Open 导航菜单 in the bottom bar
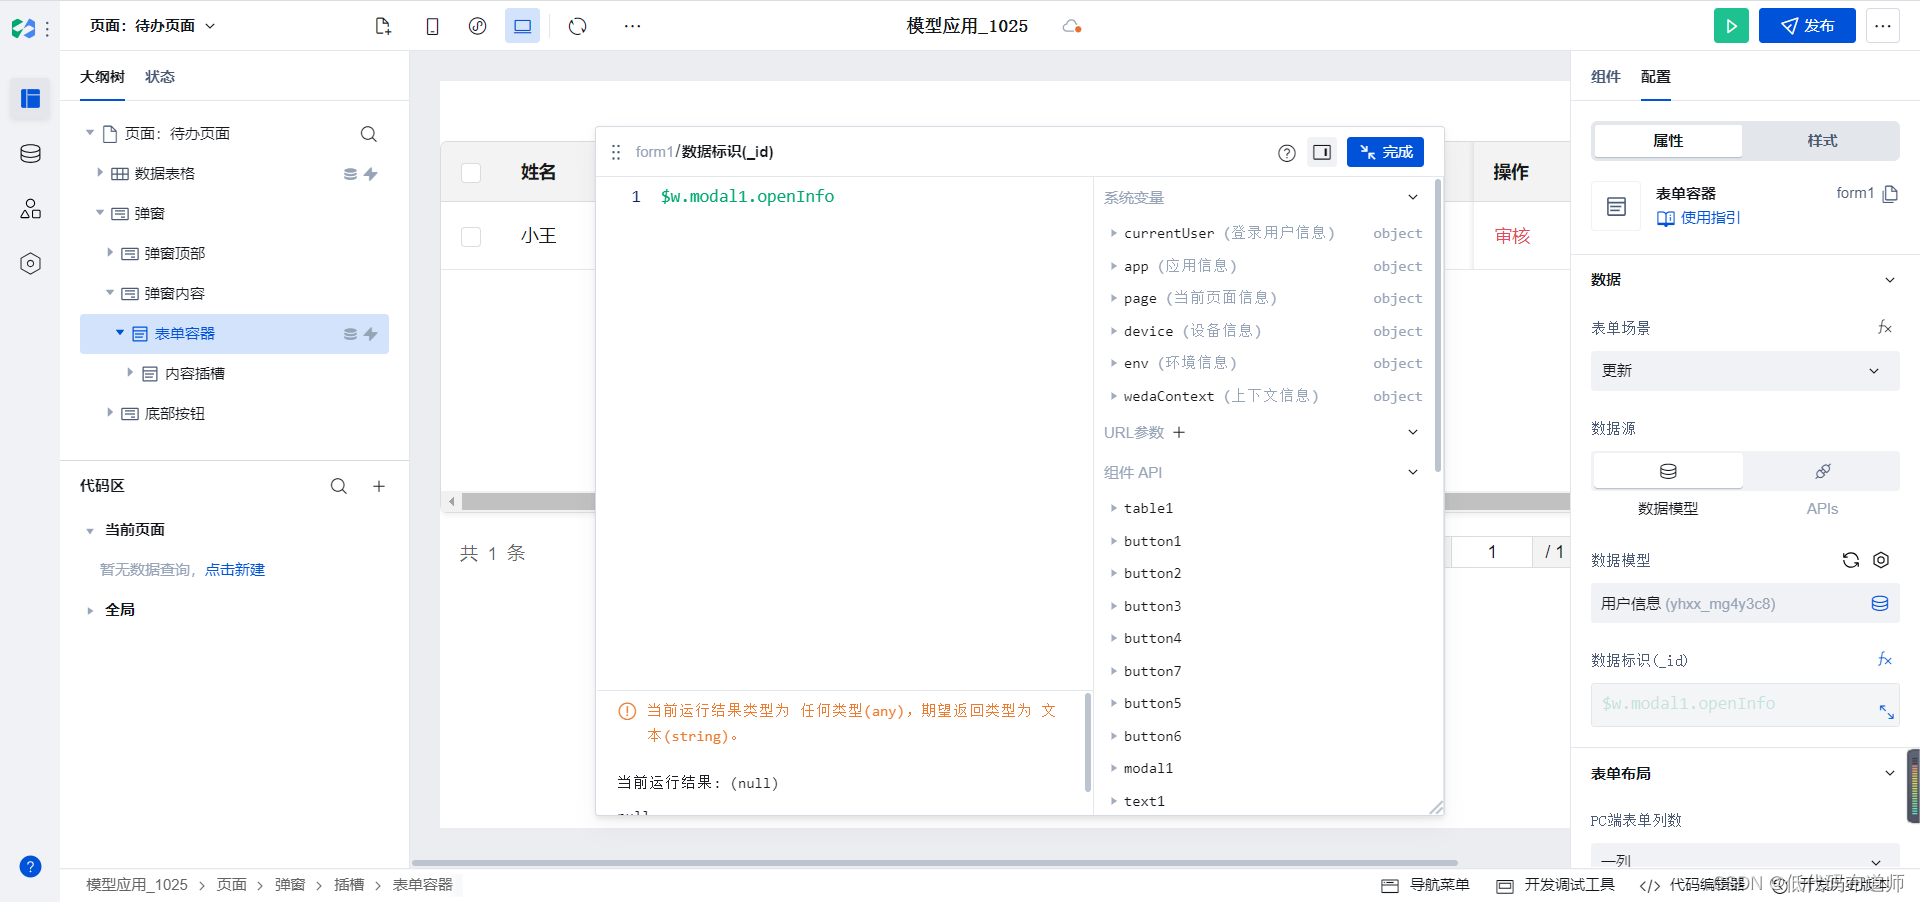Viewport: 1920px width, 902px height. point(1425,885)
